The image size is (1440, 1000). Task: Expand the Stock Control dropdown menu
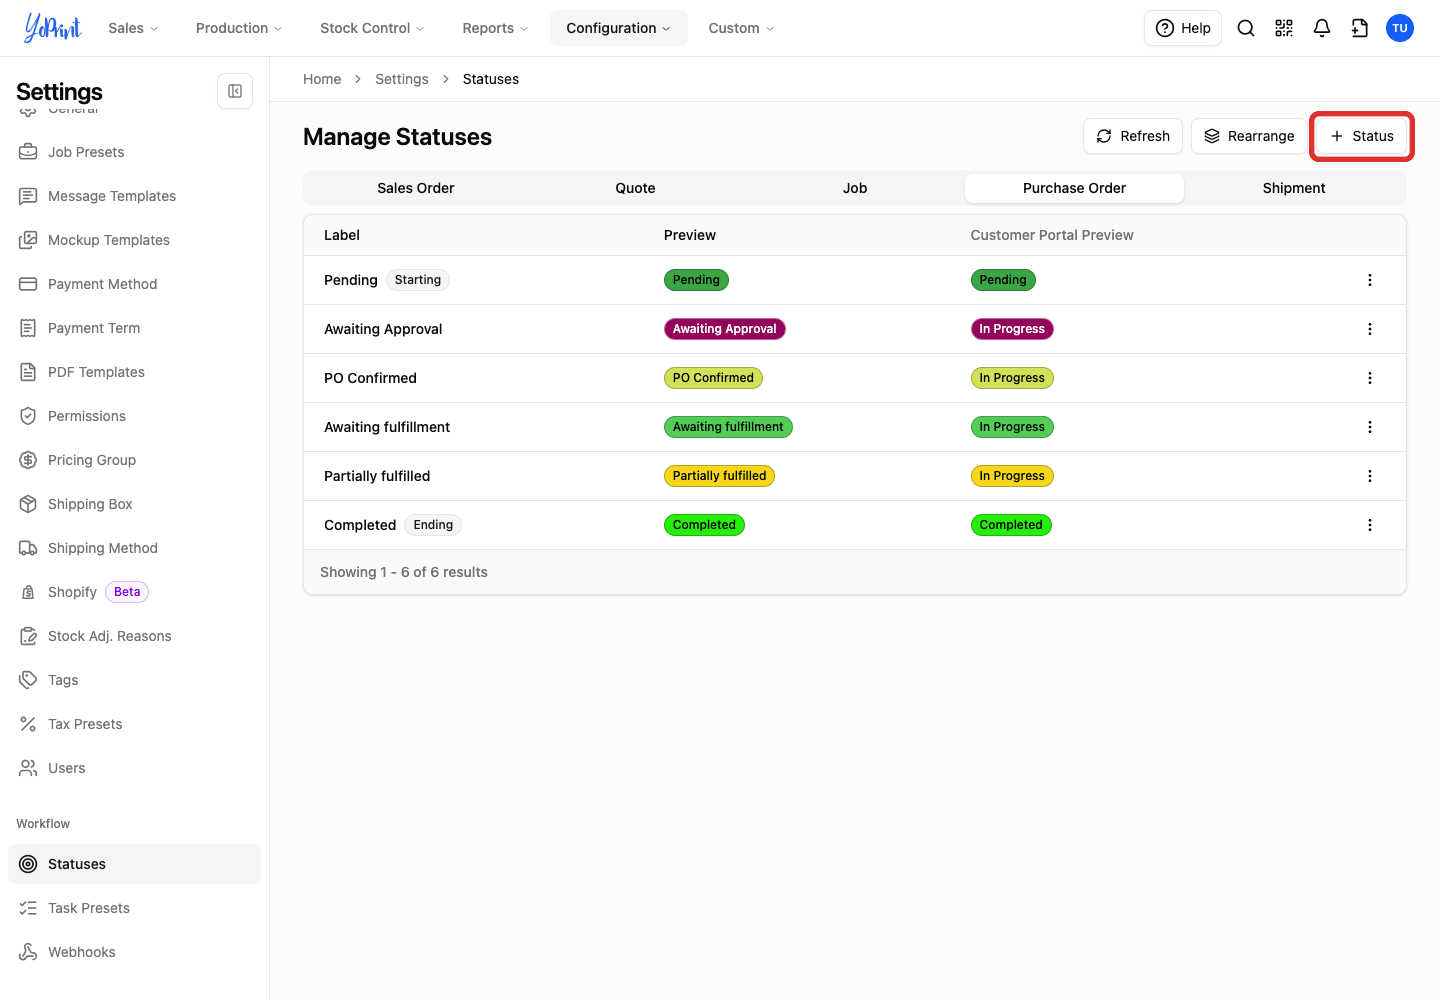coord(372,28)
